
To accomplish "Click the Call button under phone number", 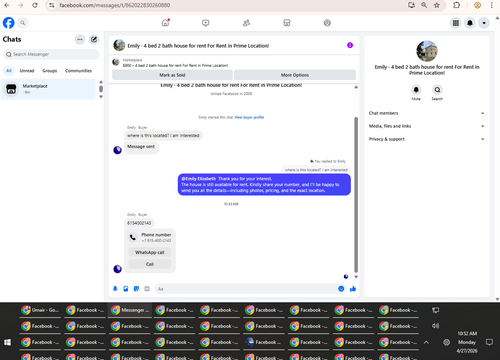I will coord(150,264).
